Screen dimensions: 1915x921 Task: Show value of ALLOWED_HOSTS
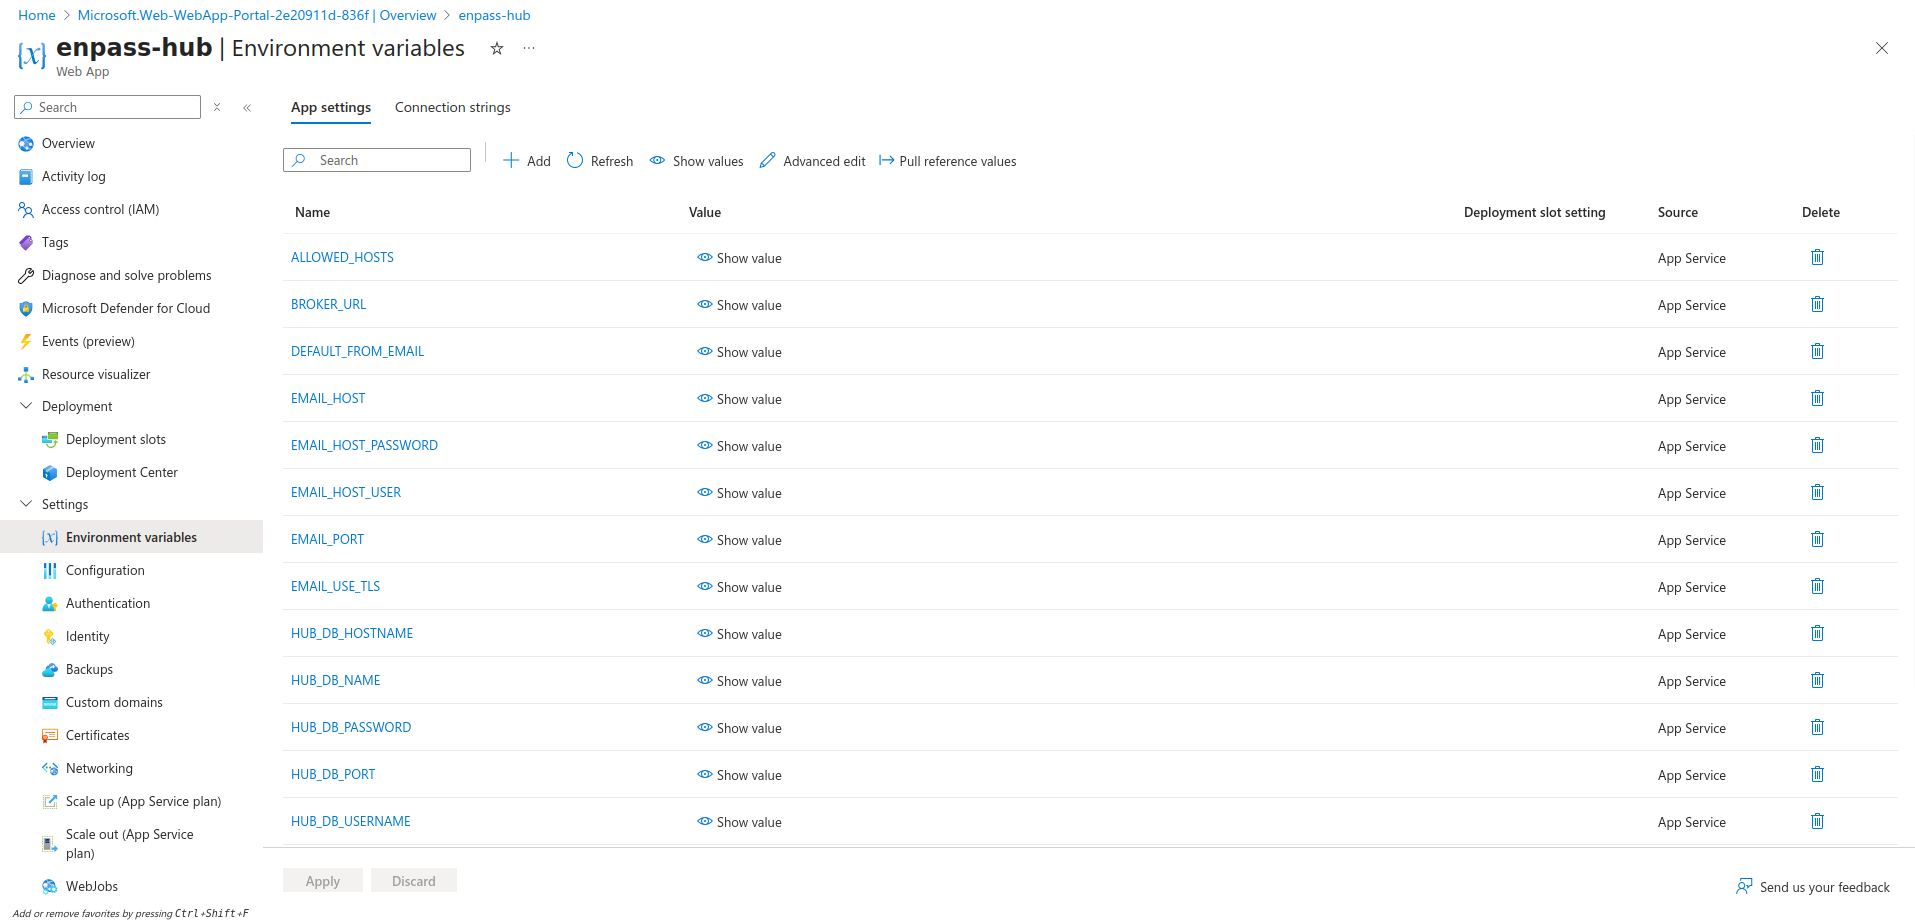tap(739, 258)
